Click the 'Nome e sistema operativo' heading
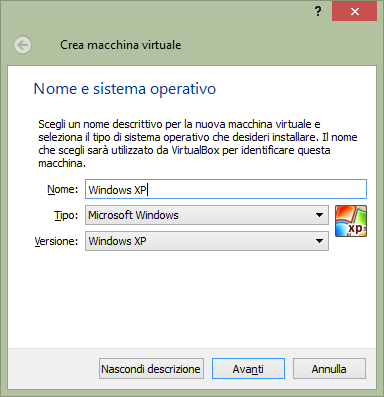Screen dimensions: 384x397 pyautogui.click(x=125, y=89)
